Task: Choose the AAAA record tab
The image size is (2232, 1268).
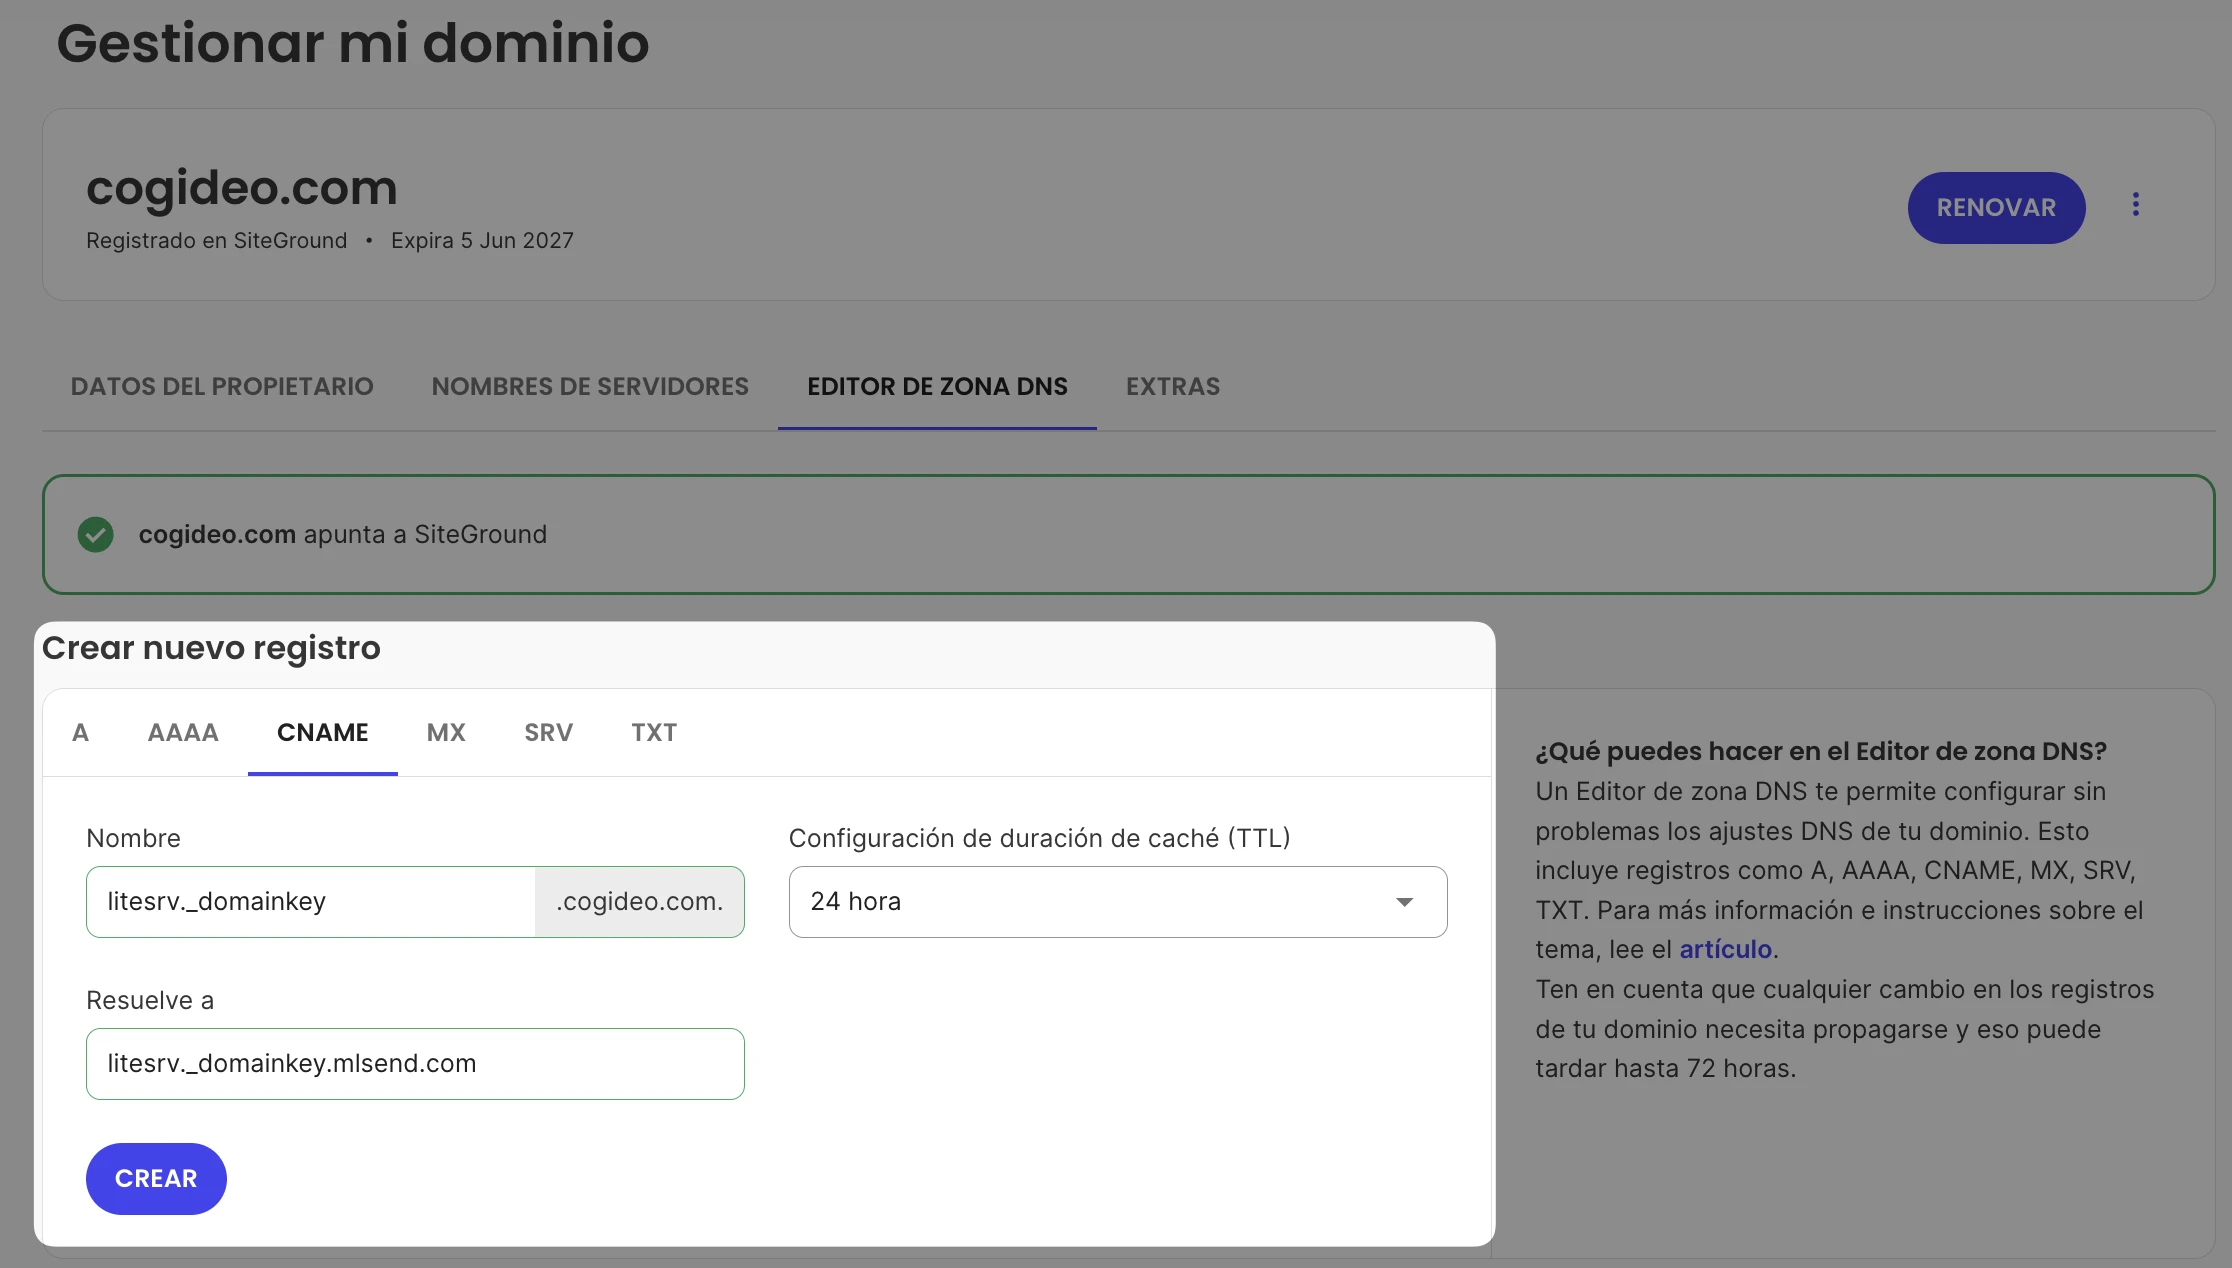Action: tap(183, 732)
